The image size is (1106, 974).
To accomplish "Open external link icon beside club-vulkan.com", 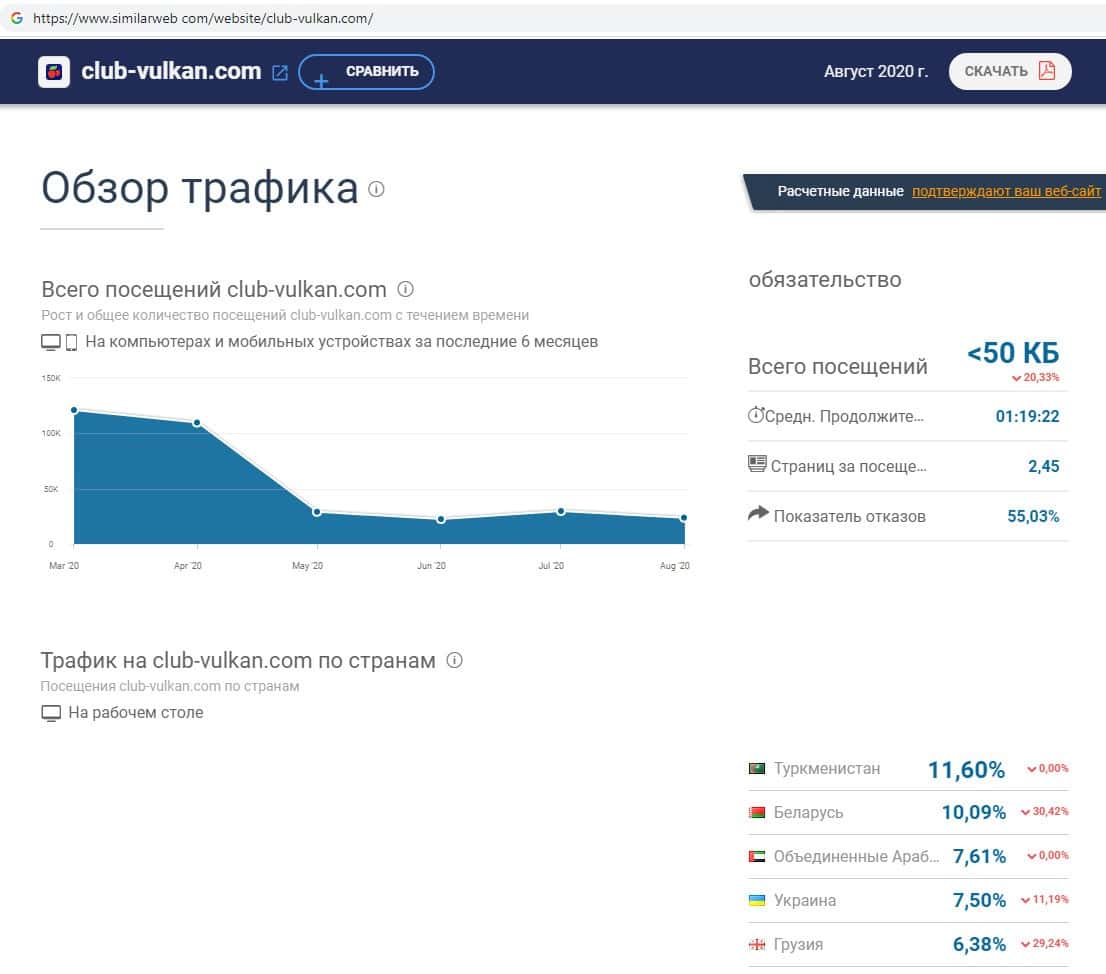I will click(x=280, y=72).
